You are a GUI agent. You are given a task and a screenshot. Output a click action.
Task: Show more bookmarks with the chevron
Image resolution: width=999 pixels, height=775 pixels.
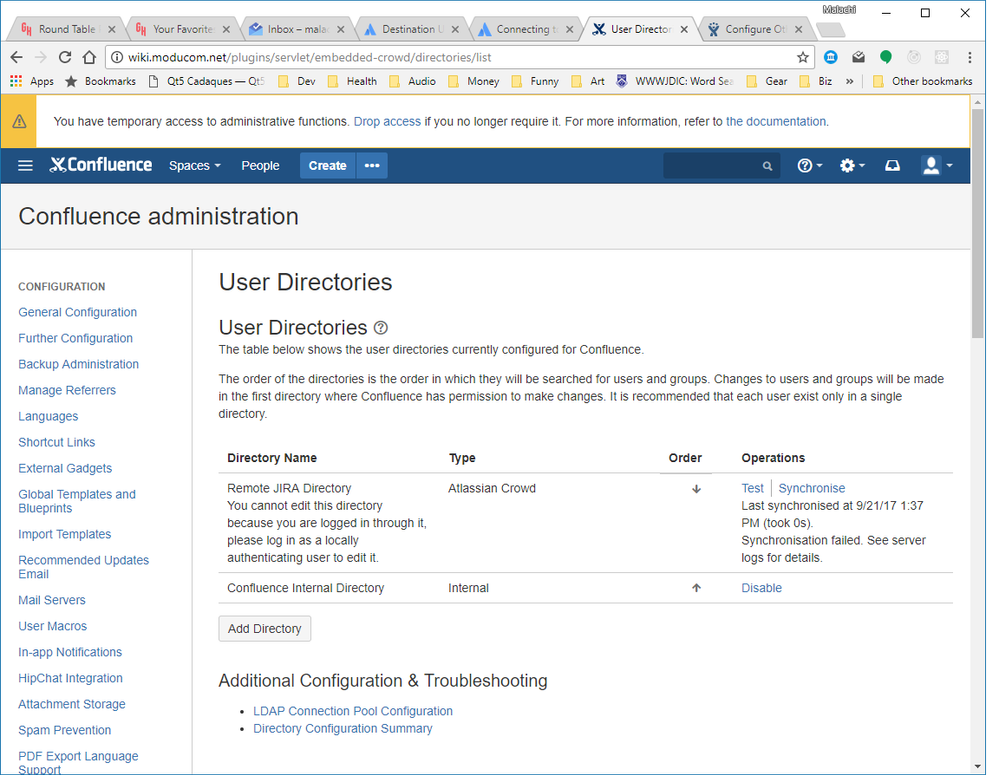pyautogui.click(x=849, y=82)
